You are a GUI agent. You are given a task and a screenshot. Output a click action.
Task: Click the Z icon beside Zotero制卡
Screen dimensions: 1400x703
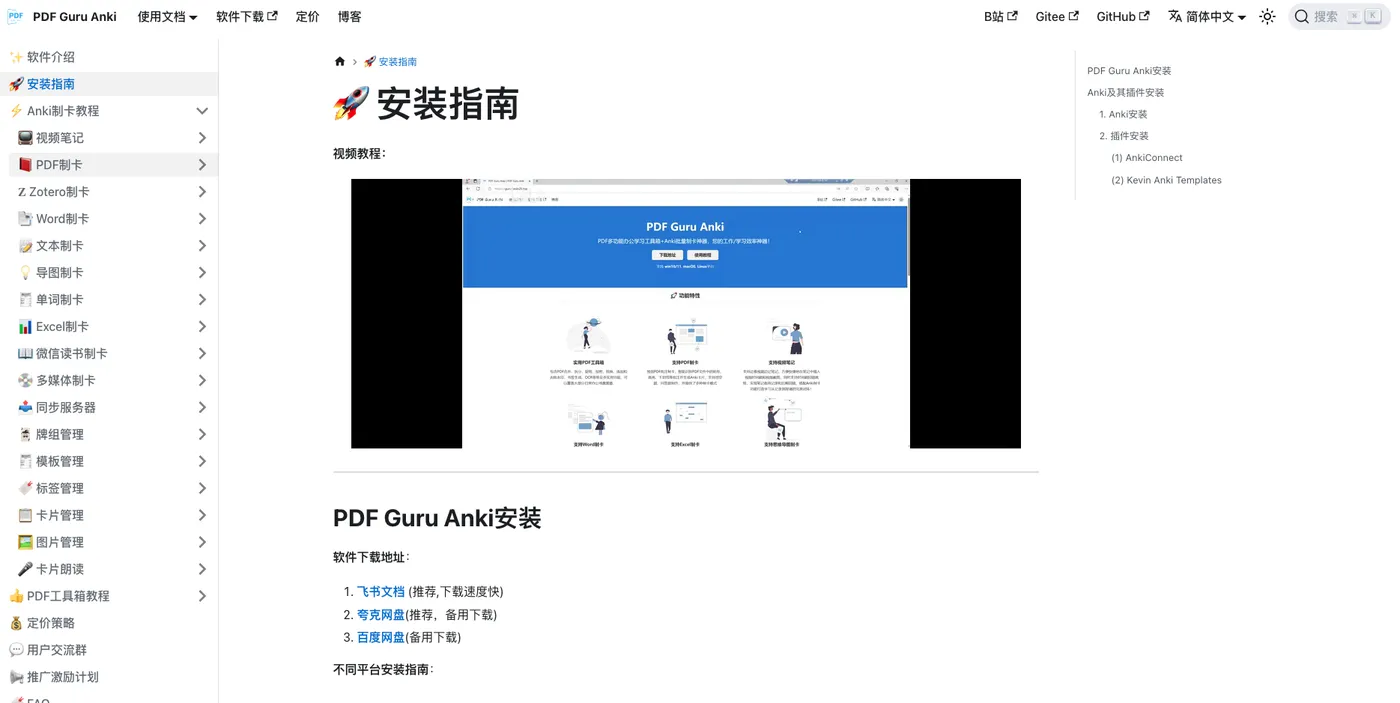tap(22, 192)
